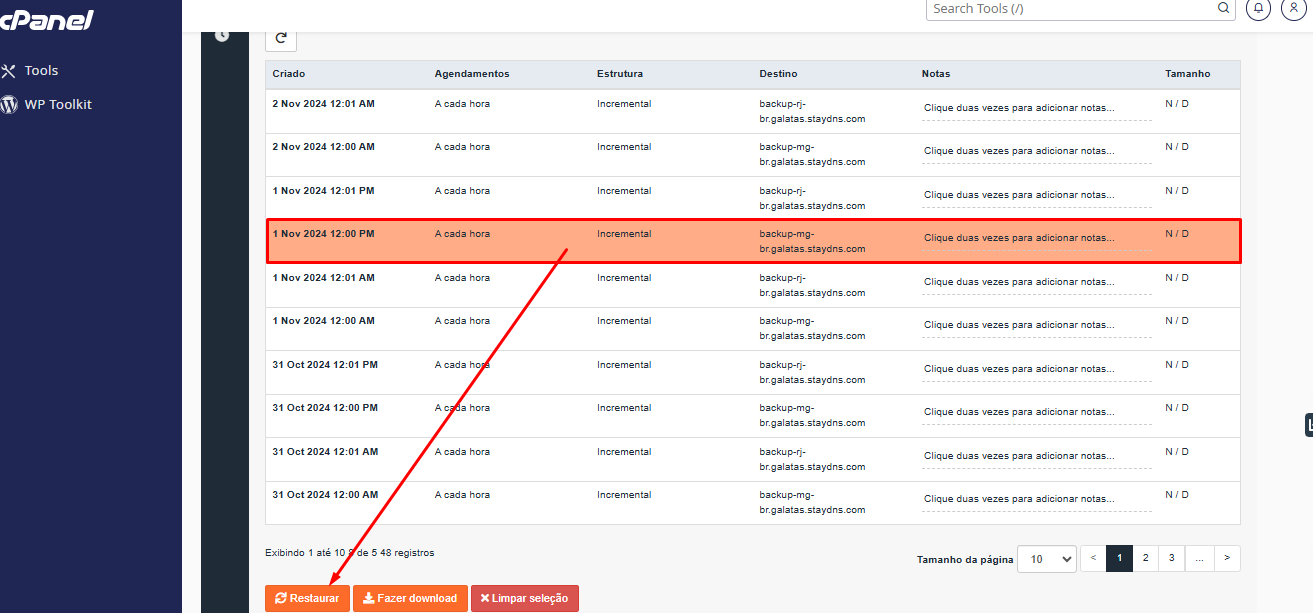Select the backup from 2 Nov 2024 12:00 AM
The width and height of the screenshot is (1313, 613).
tap(753, 155)
